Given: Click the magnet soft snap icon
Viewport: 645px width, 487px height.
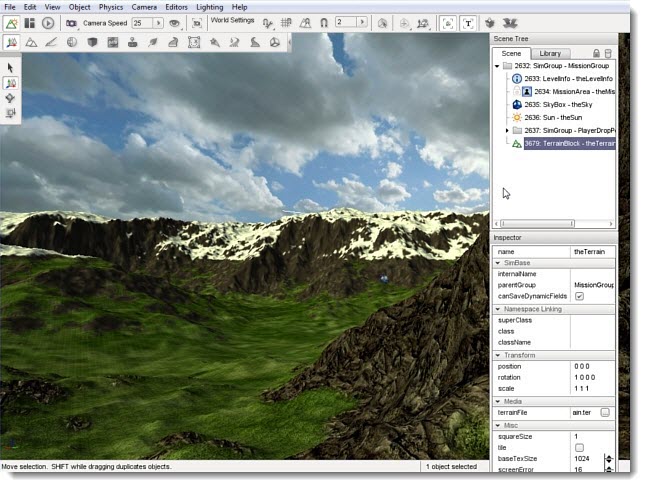Looking at the screenshot, I should (324, 22).
